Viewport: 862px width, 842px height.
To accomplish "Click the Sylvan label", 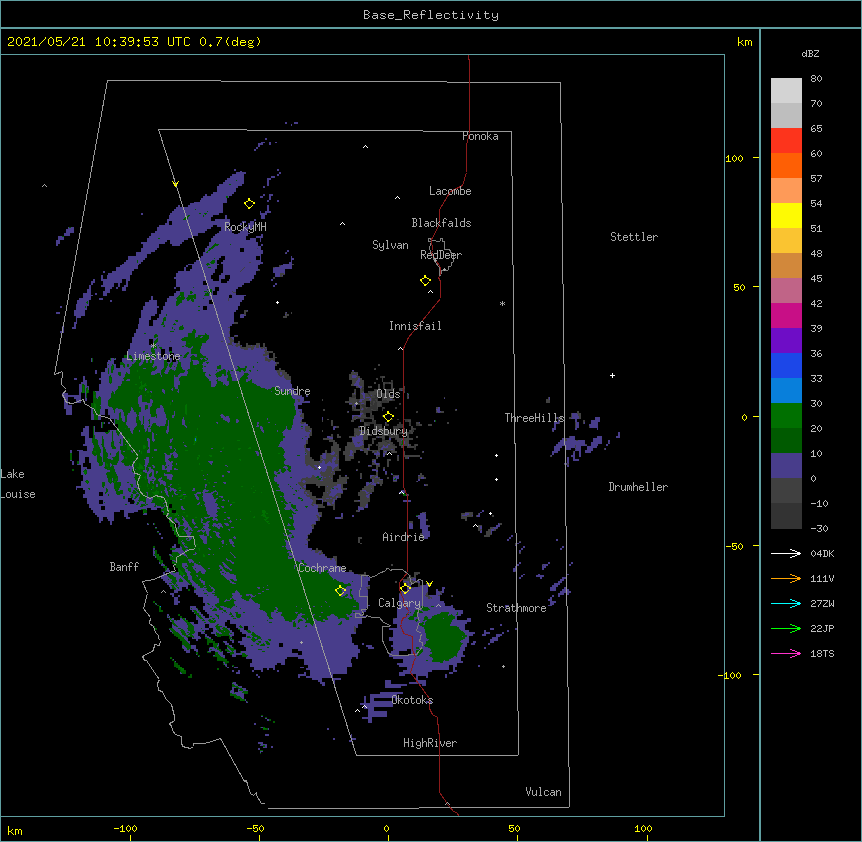I will point(390,245).
